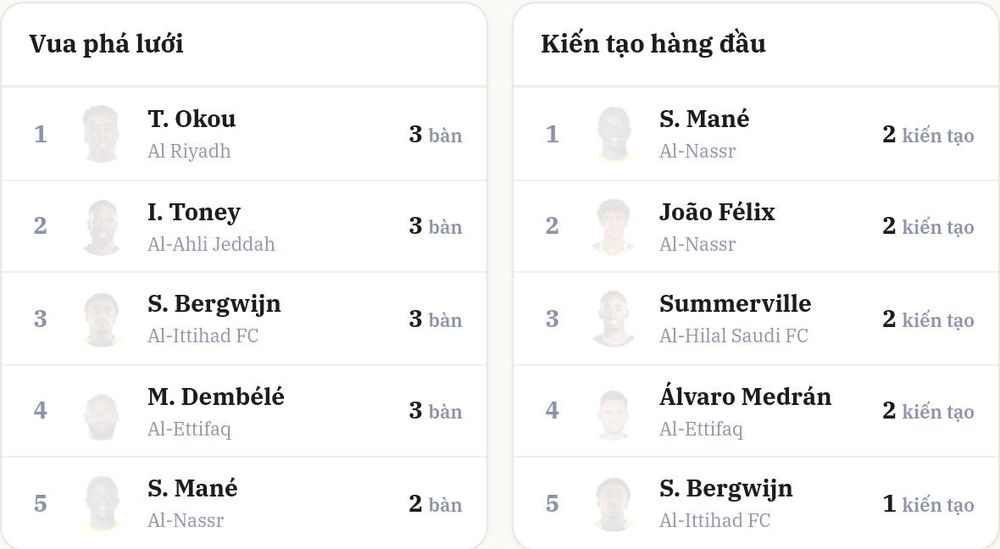Click João Félix's player avatar
The width and height of the screenshot is (1000, 549).
click(x=614, y=227)
